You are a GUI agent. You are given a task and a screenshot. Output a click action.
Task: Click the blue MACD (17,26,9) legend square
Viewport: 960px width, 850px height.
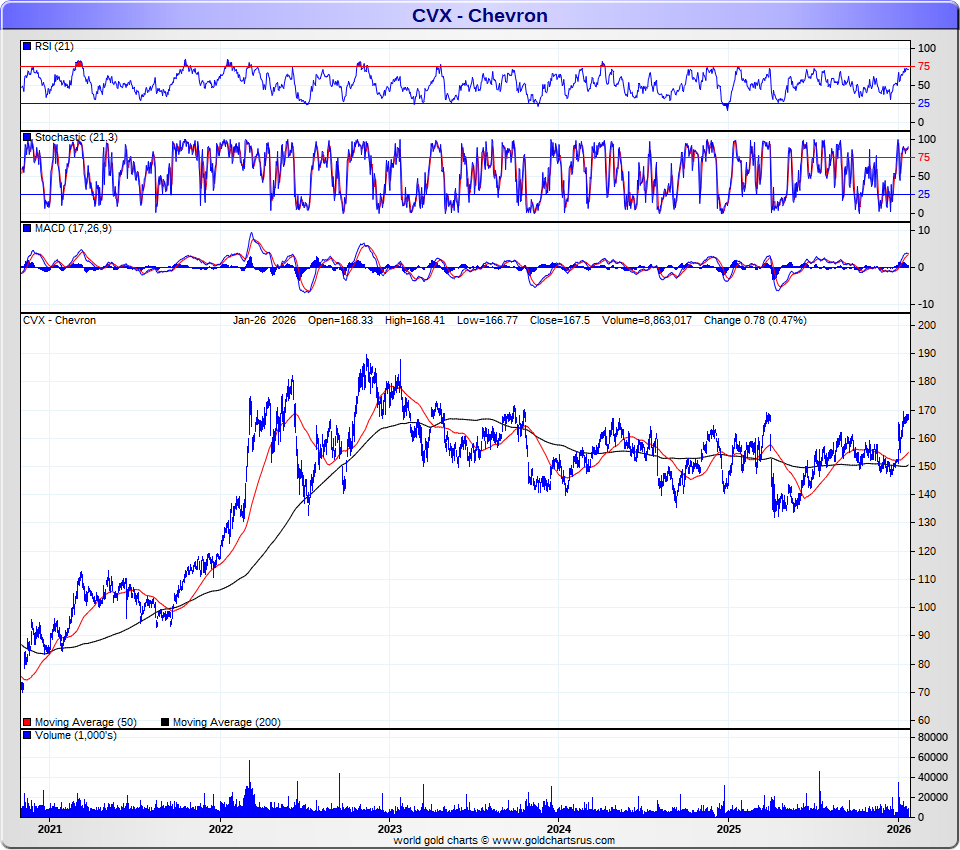coord(27,229)
